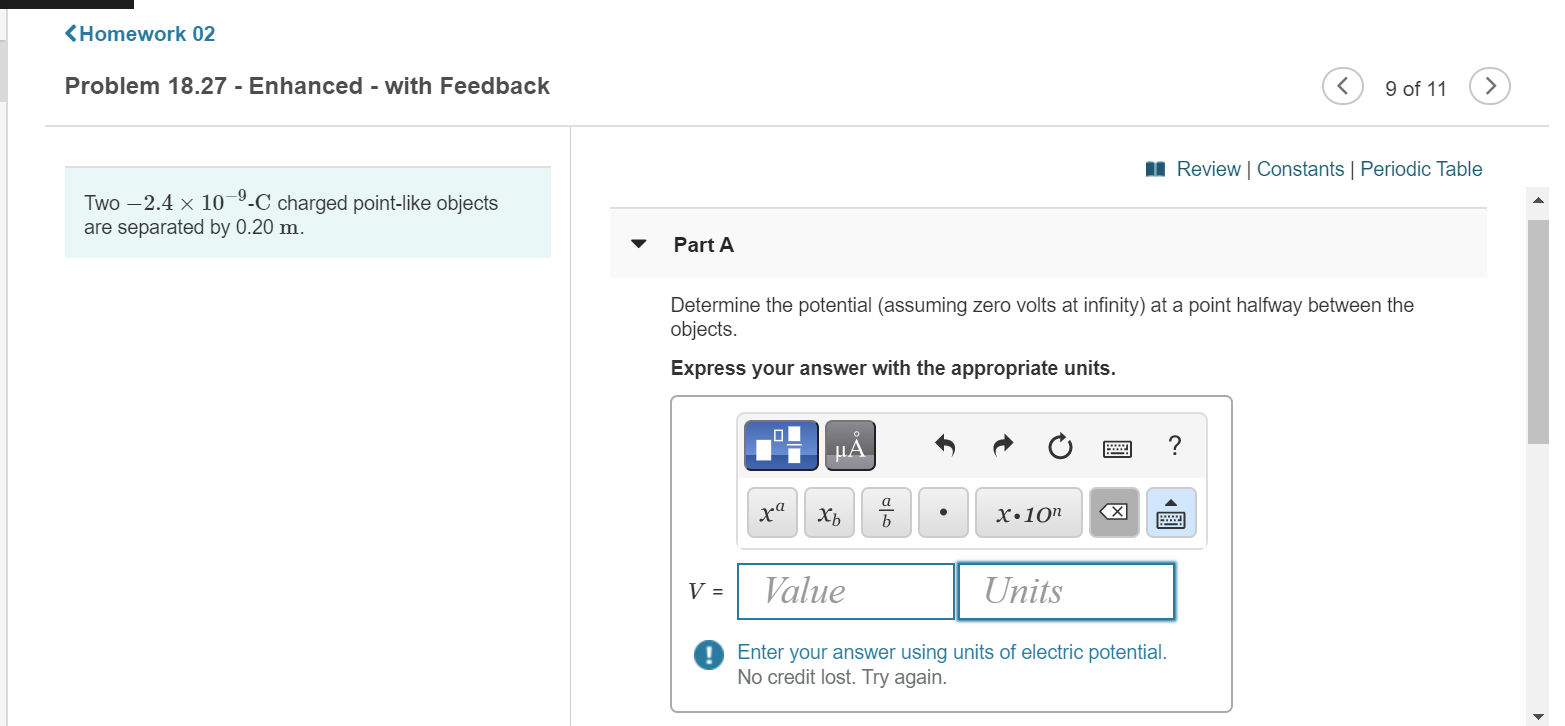This screenshot has height=726, width=1565.
Task: Insert a/b fraction template
Action: click(x=886, y=513)
